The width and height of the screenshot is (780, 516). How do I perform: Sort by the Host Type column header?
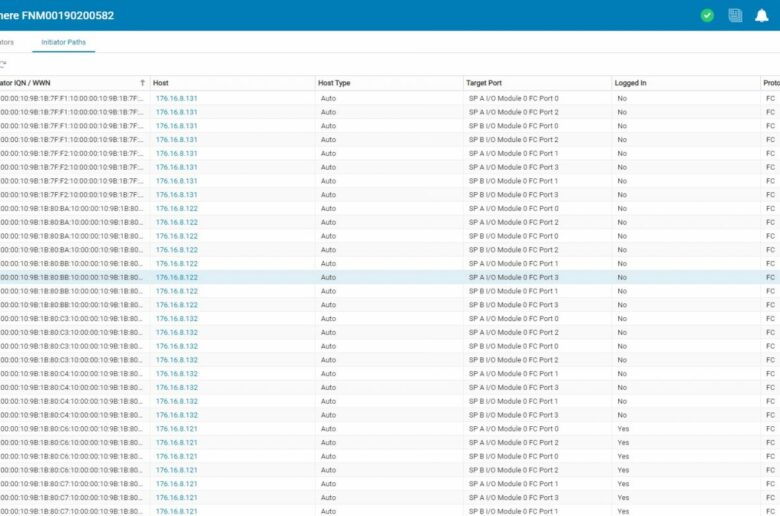(334, 83)
